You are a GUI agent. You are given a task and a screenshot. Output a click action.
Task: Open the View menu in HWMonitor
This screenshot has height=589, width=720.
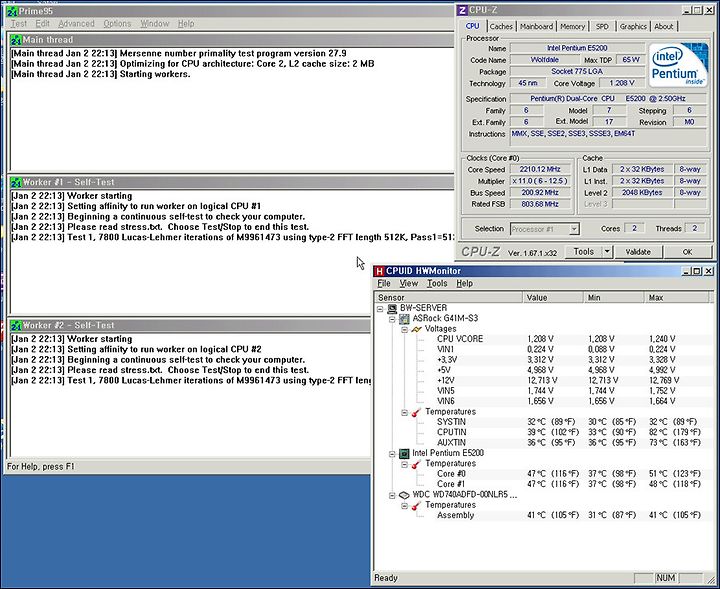click(x=409, y=283)
